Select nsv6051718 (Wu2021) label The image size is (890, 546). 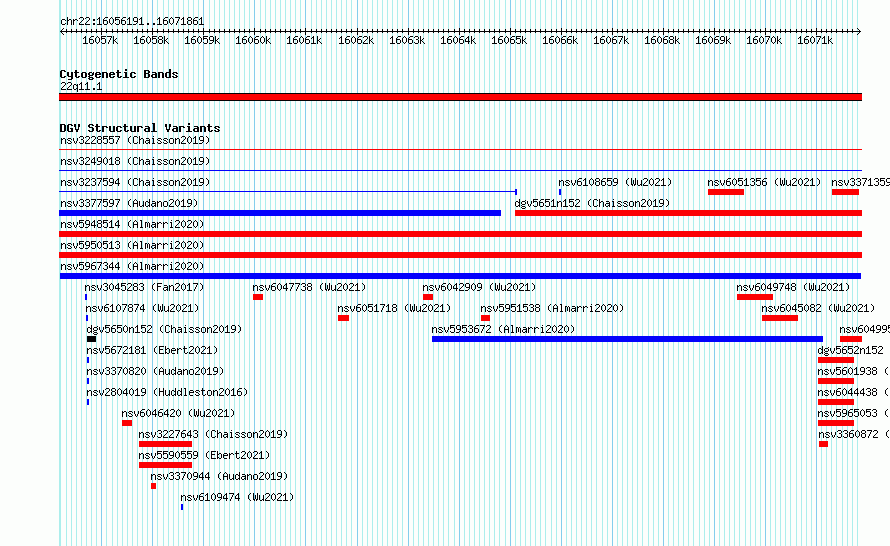click(394, 308)
